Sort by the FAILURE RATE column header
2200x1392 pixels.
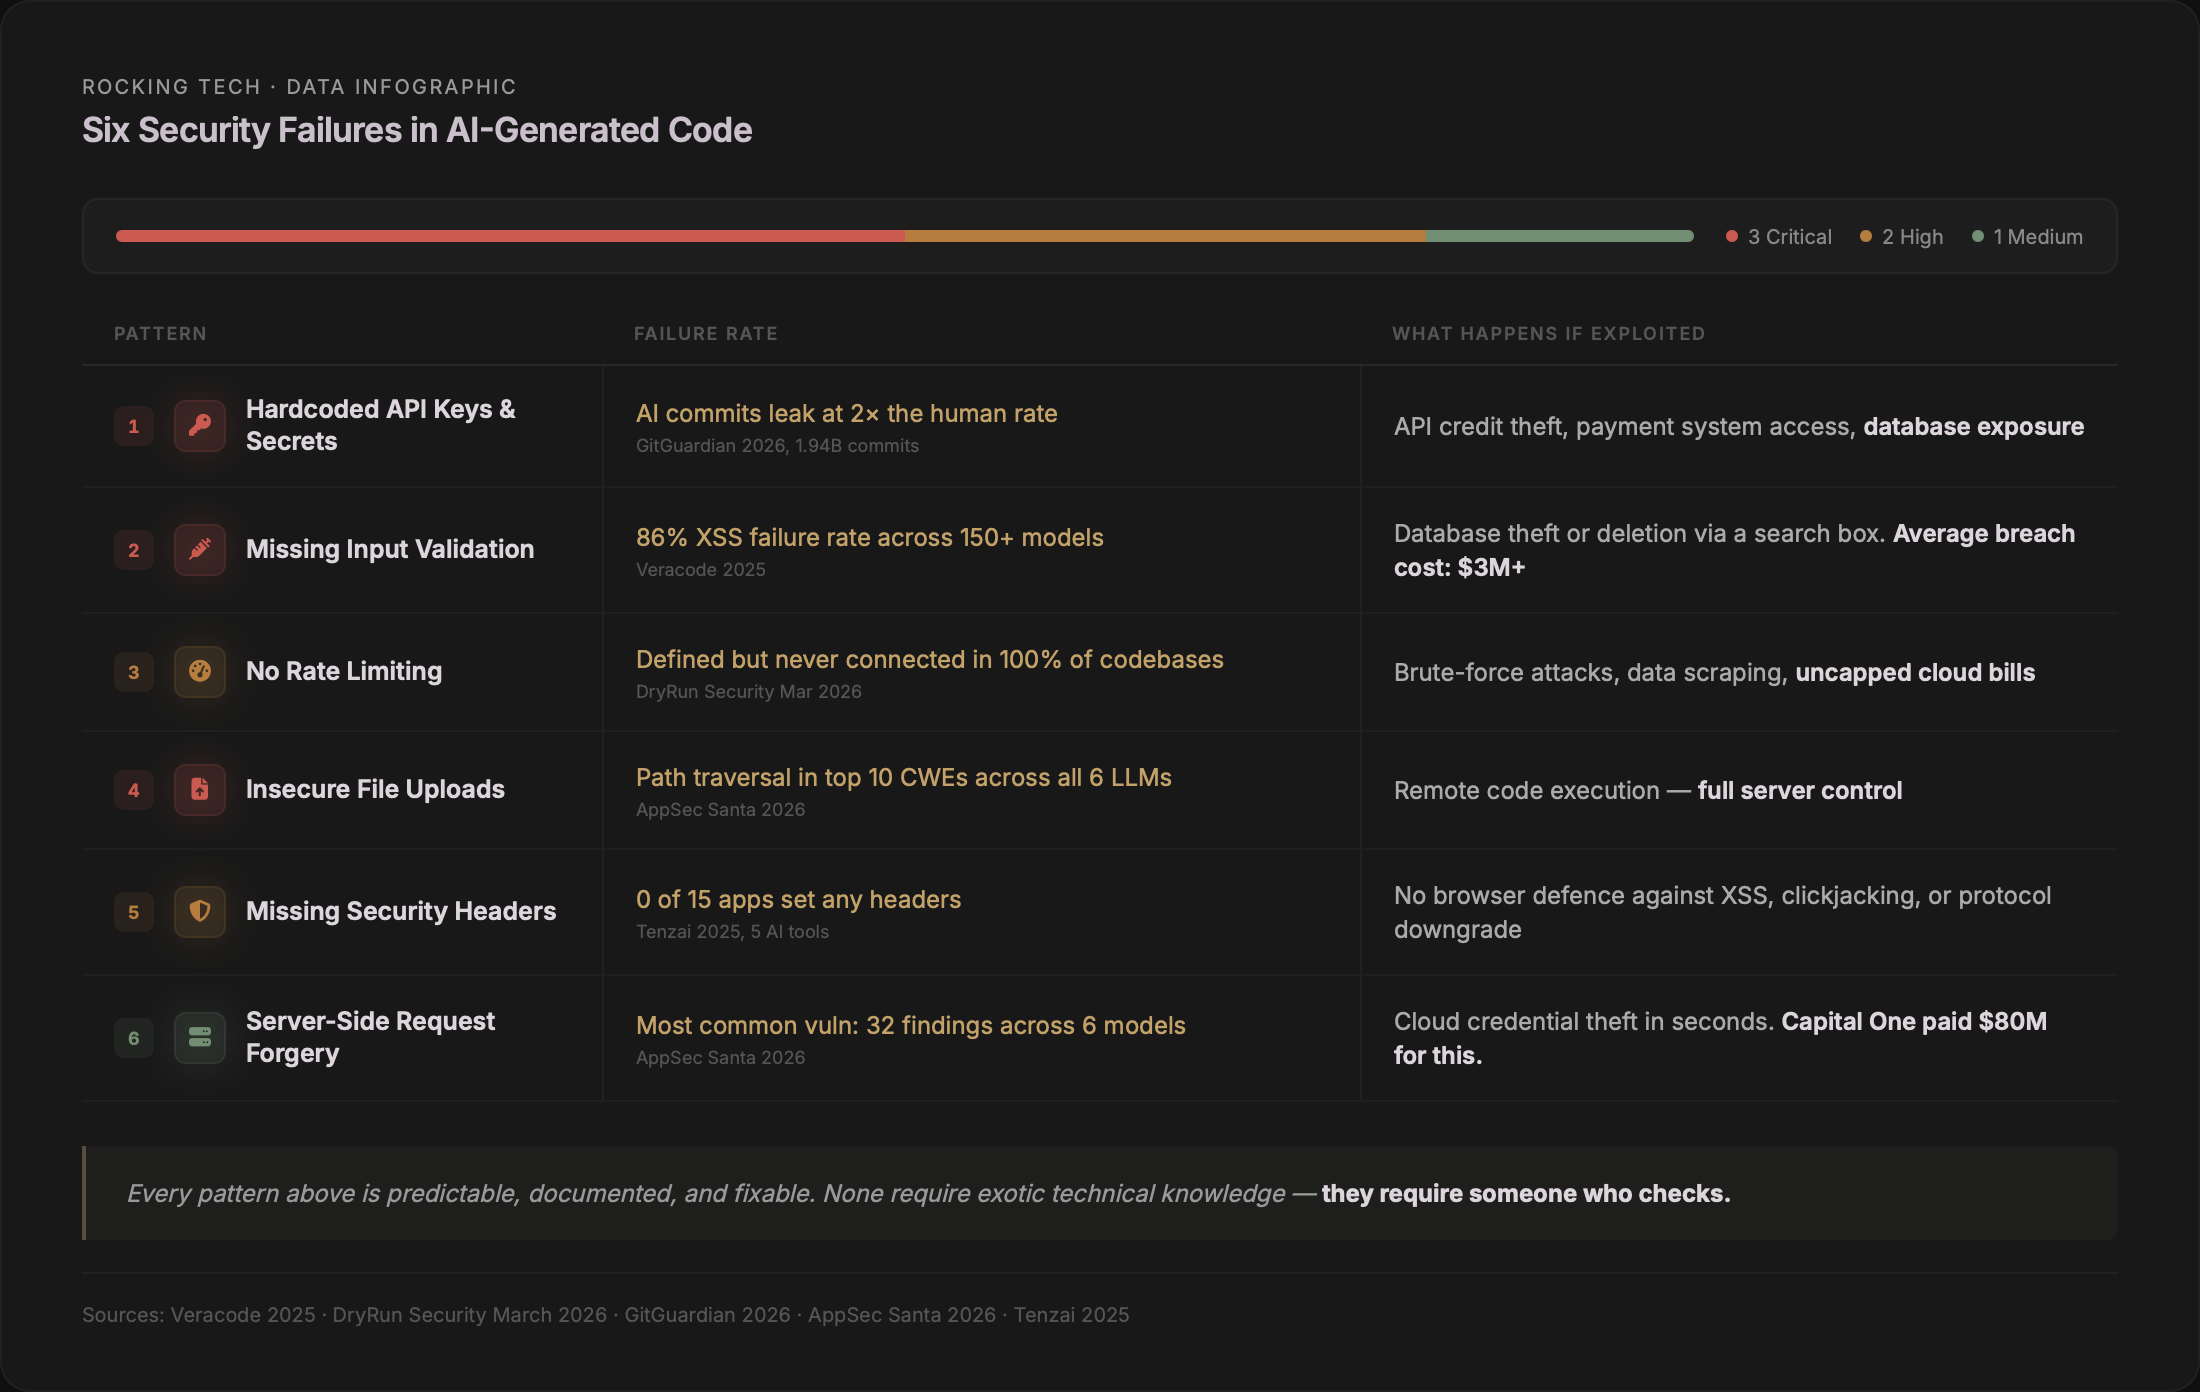[x=706, y=333]
